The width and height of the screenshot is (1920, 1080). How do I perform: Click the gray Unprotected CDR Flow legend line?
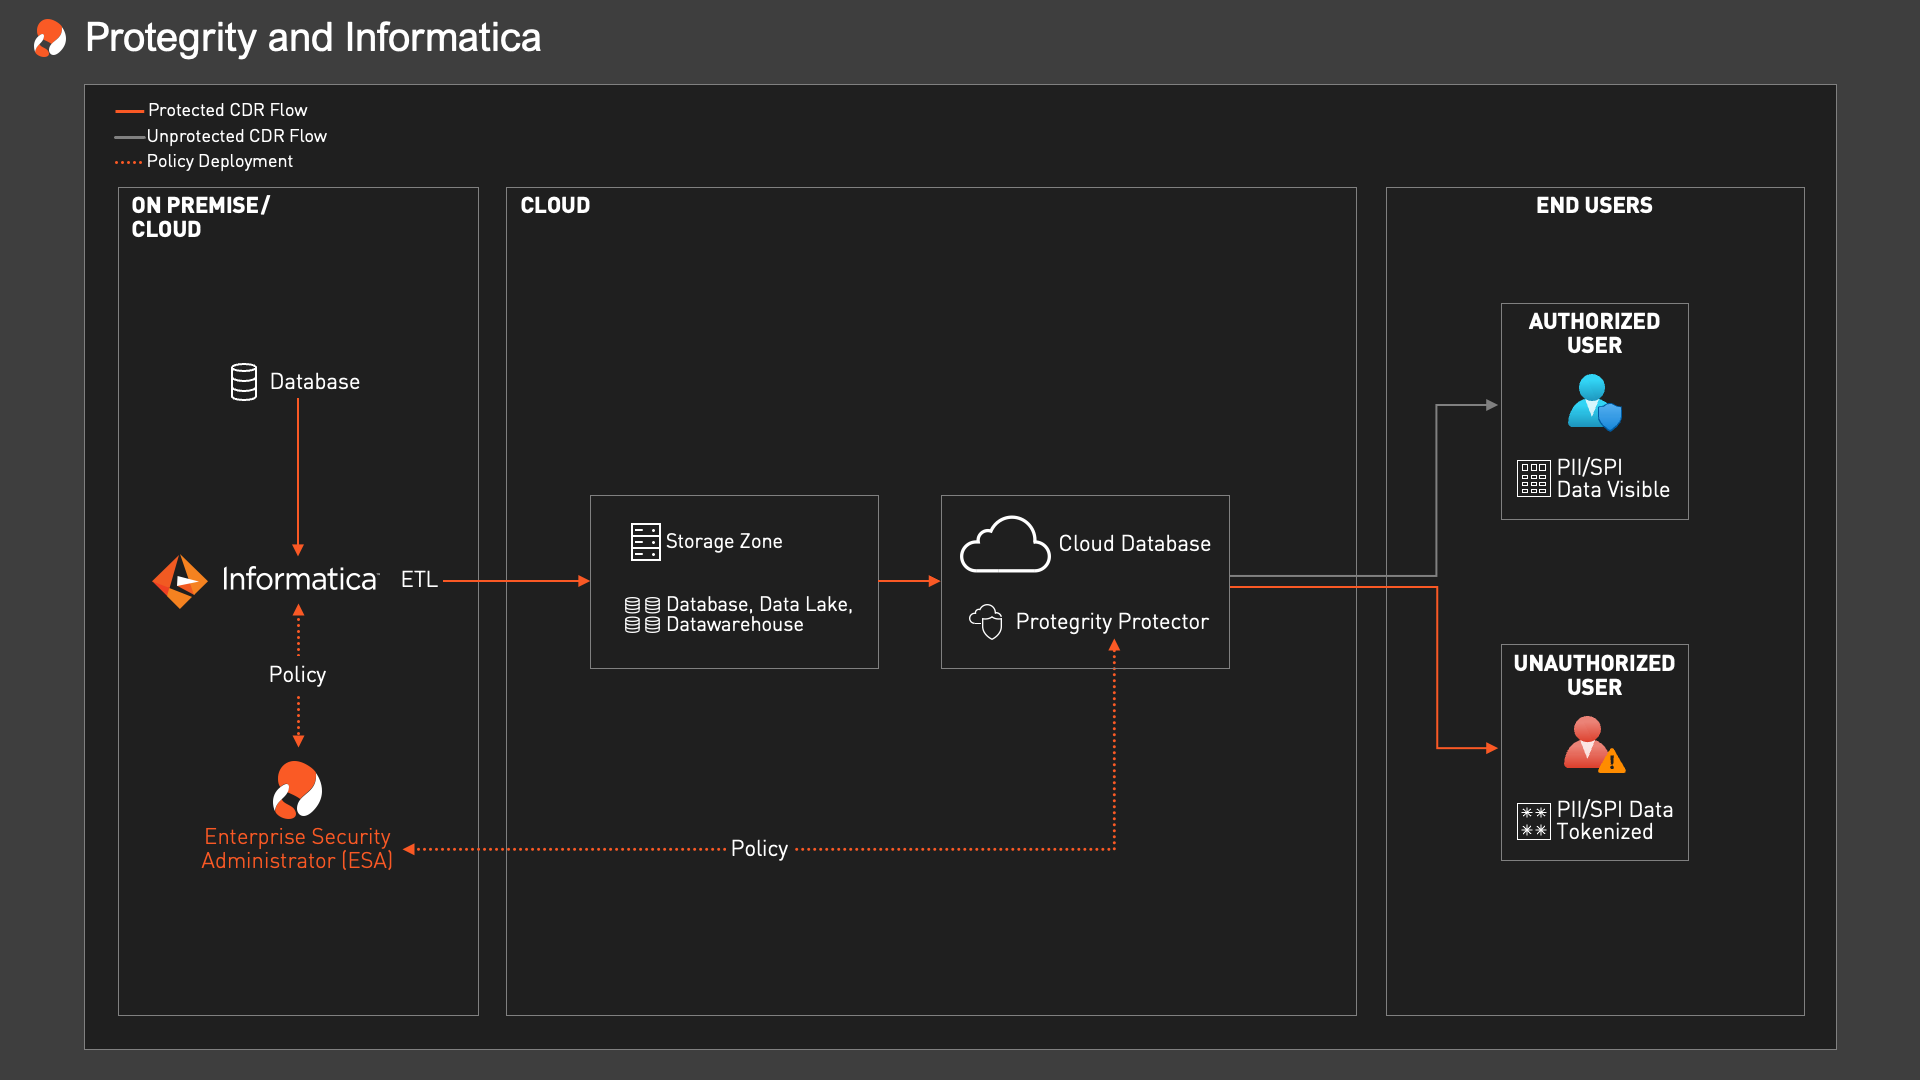130,137
